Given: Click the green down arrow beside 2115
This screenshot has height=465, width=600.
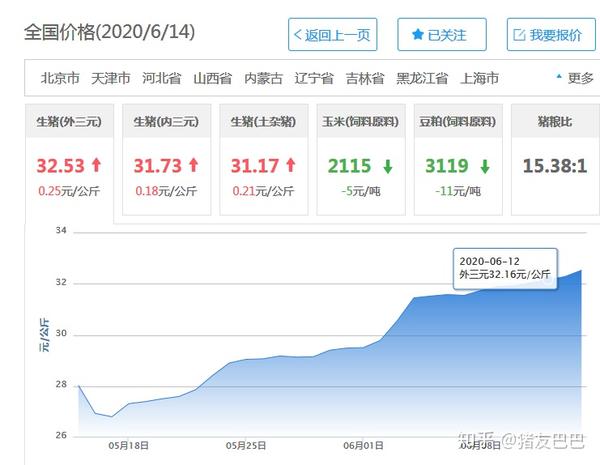Looking at the screenshot, I should pyautogui.click(x=388, y=167).
